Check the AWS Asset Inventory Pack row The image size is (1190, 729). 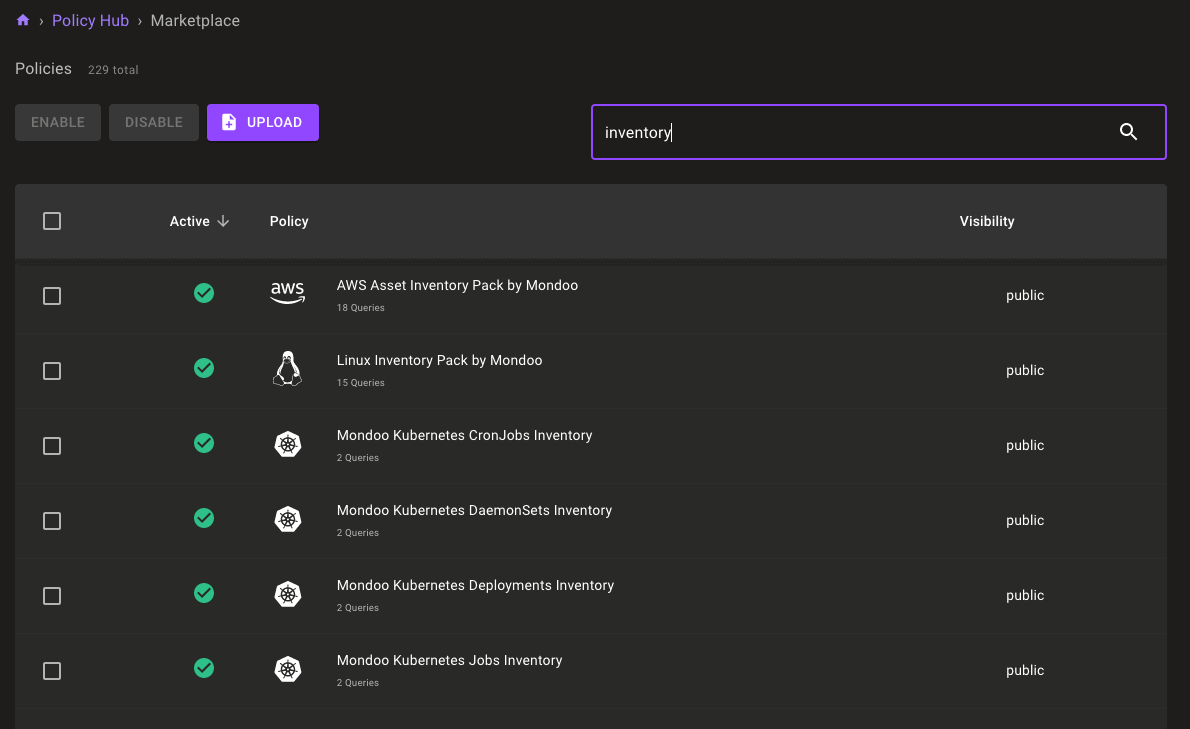click(52, 296)
